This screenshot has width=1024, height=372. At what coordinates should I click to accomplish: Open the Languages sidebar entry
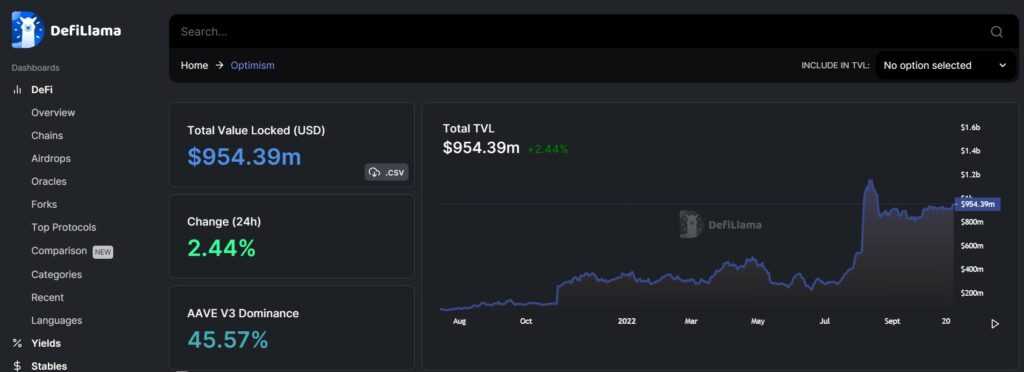[57, 320]
